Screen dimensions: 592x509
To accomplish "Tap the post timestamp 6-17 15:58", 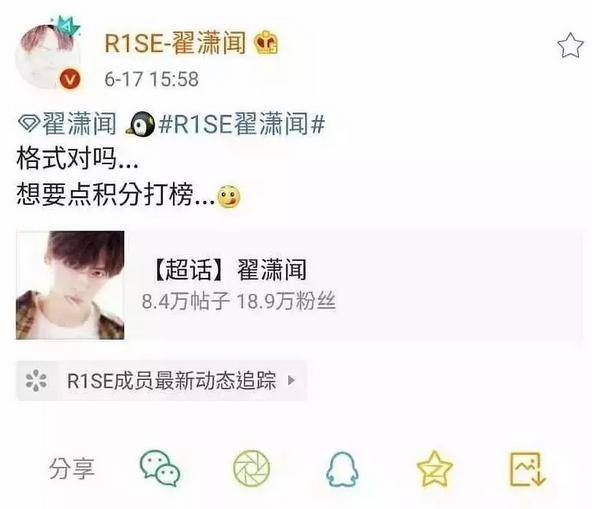I will click(151, 79).
